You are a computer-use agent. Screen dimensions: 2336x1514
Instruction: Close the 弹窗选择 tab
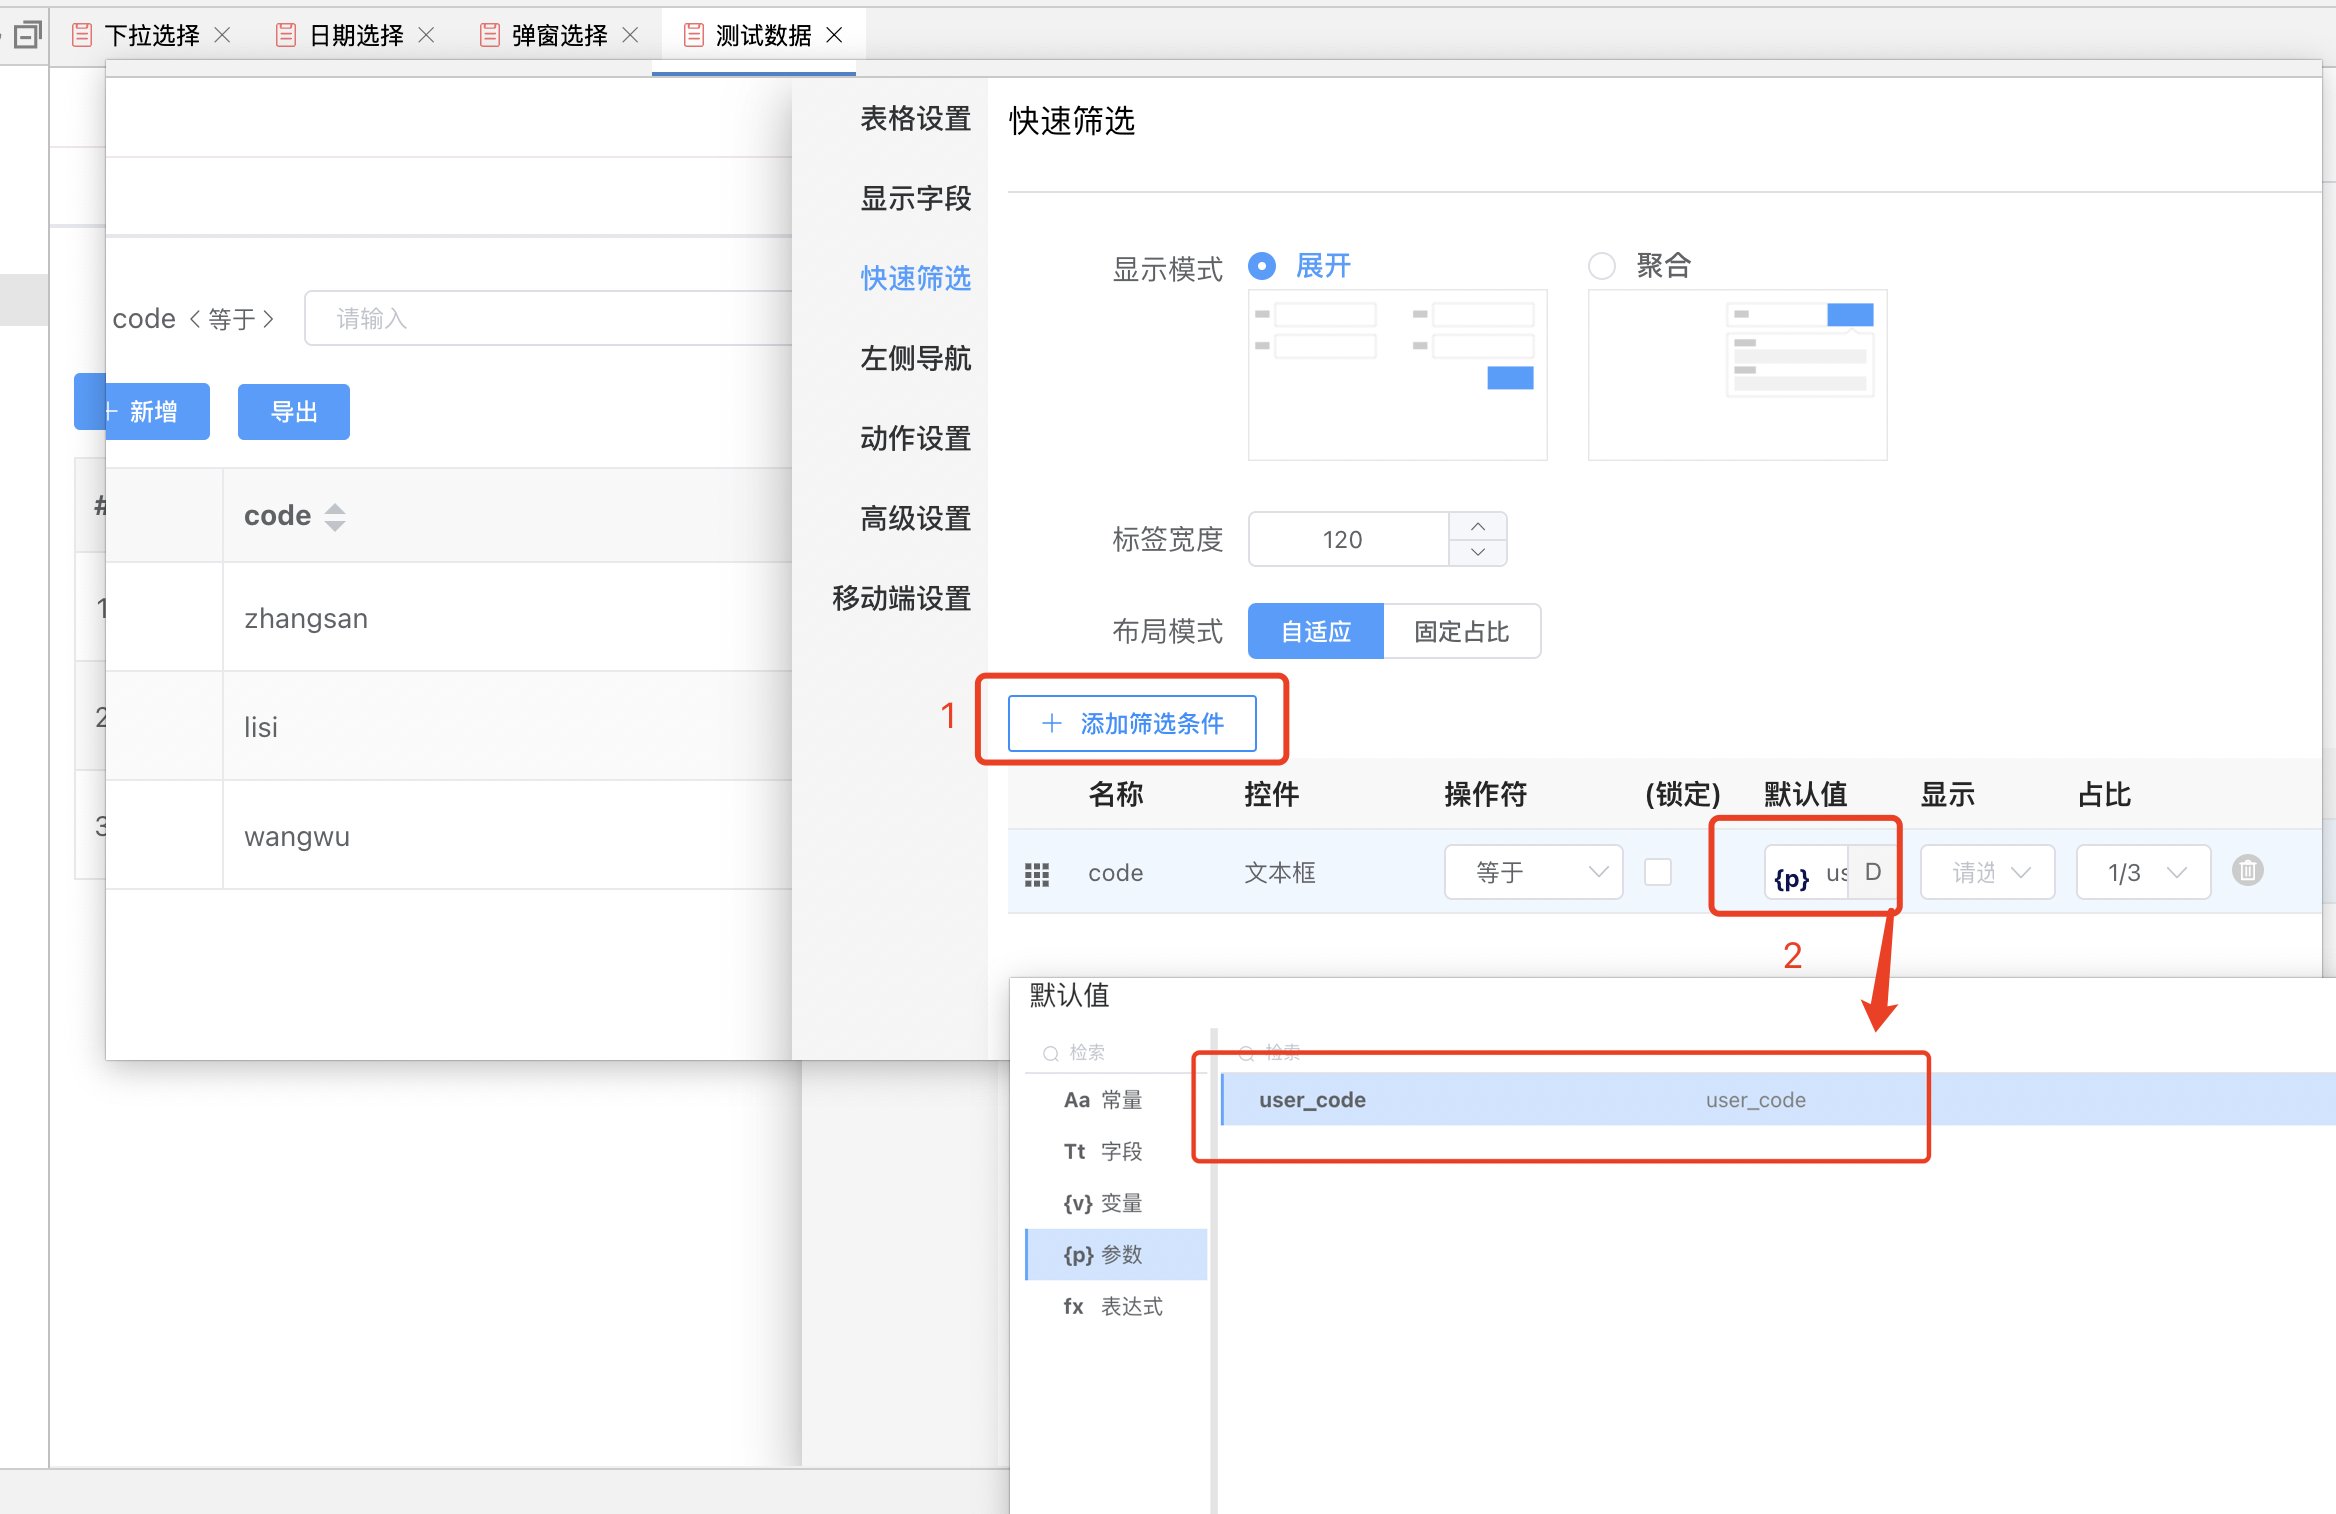[x=631, y=35]
